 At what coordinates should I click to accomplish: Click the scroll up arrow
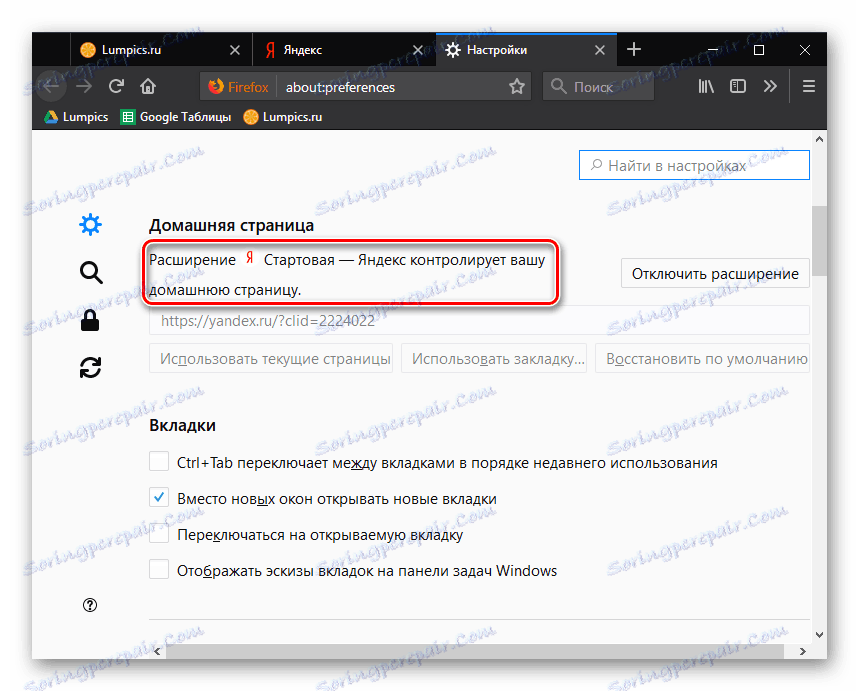tap(820, 139)
